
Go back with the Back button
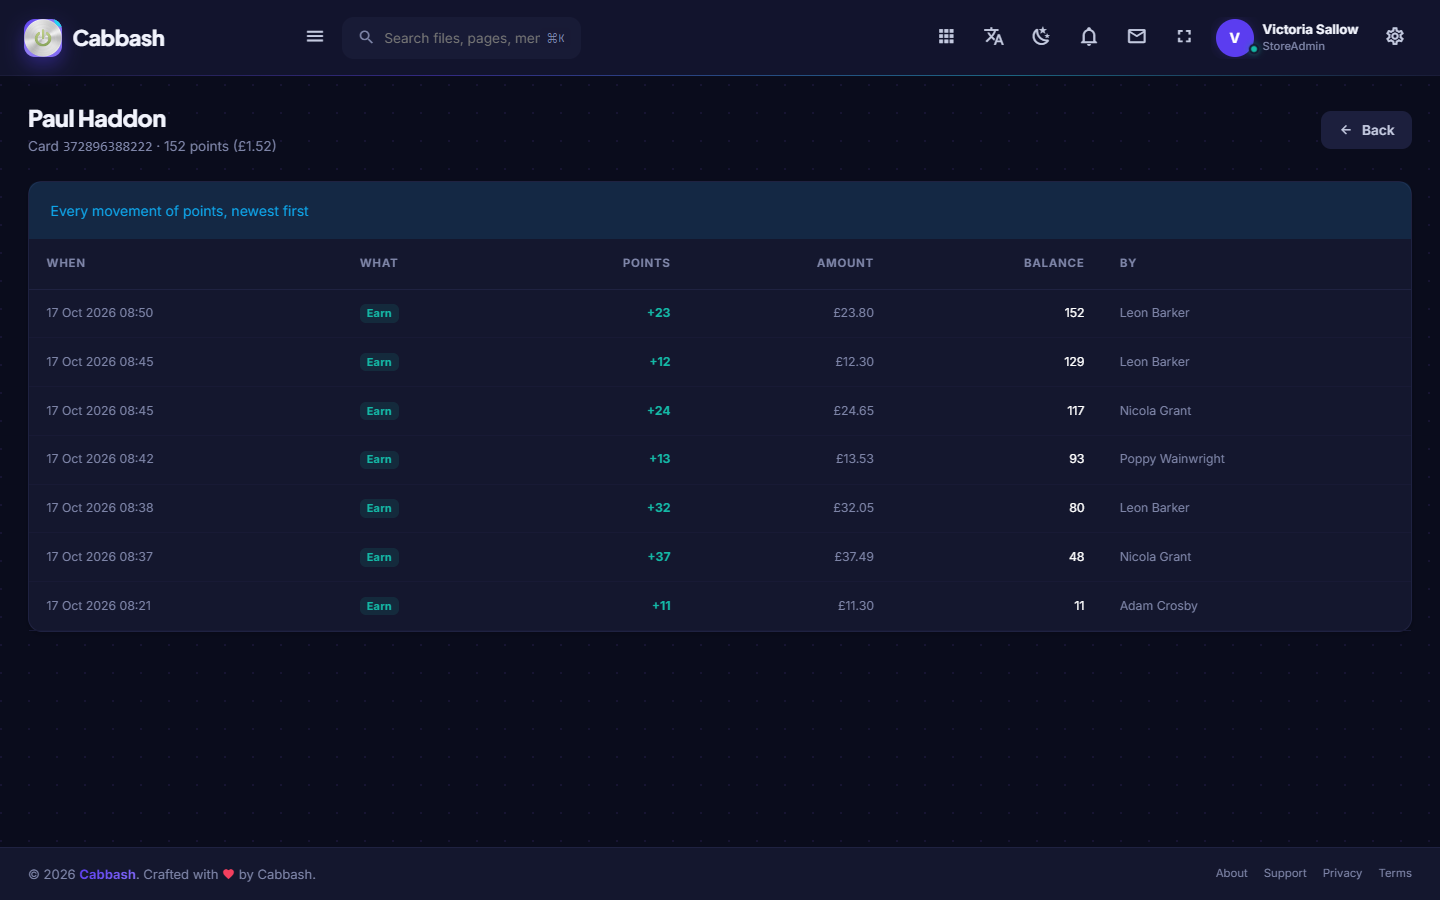click(1366, 130)
